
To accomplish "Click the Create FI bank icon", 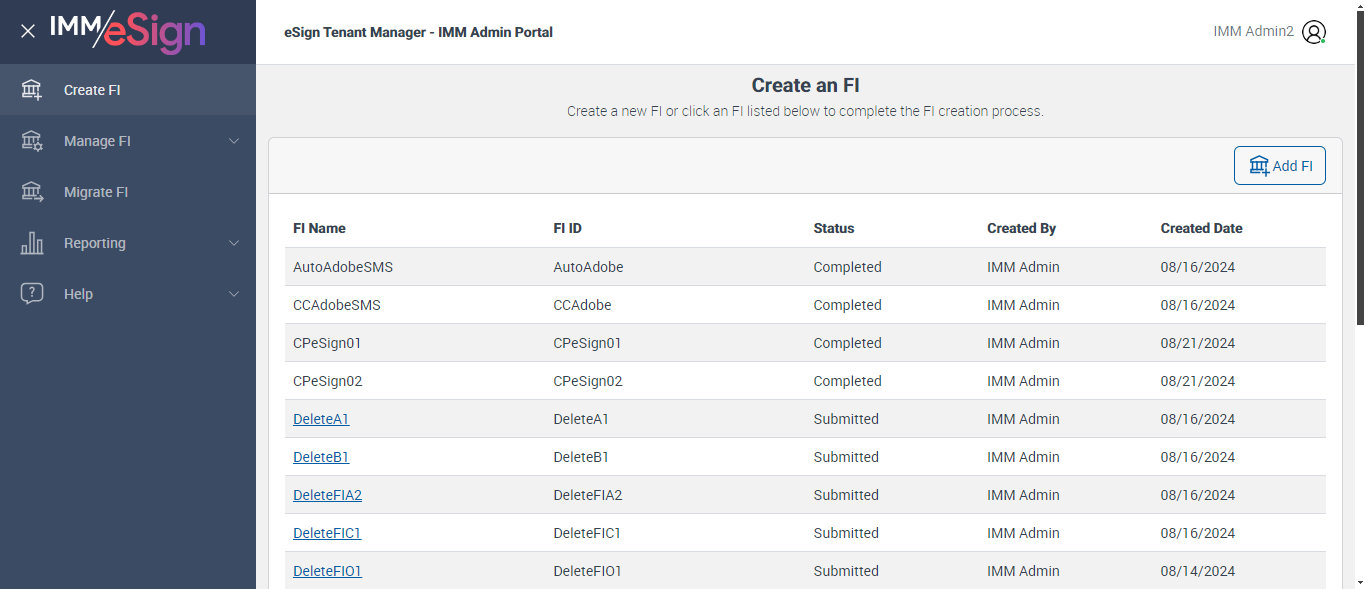I will point(32,90).
